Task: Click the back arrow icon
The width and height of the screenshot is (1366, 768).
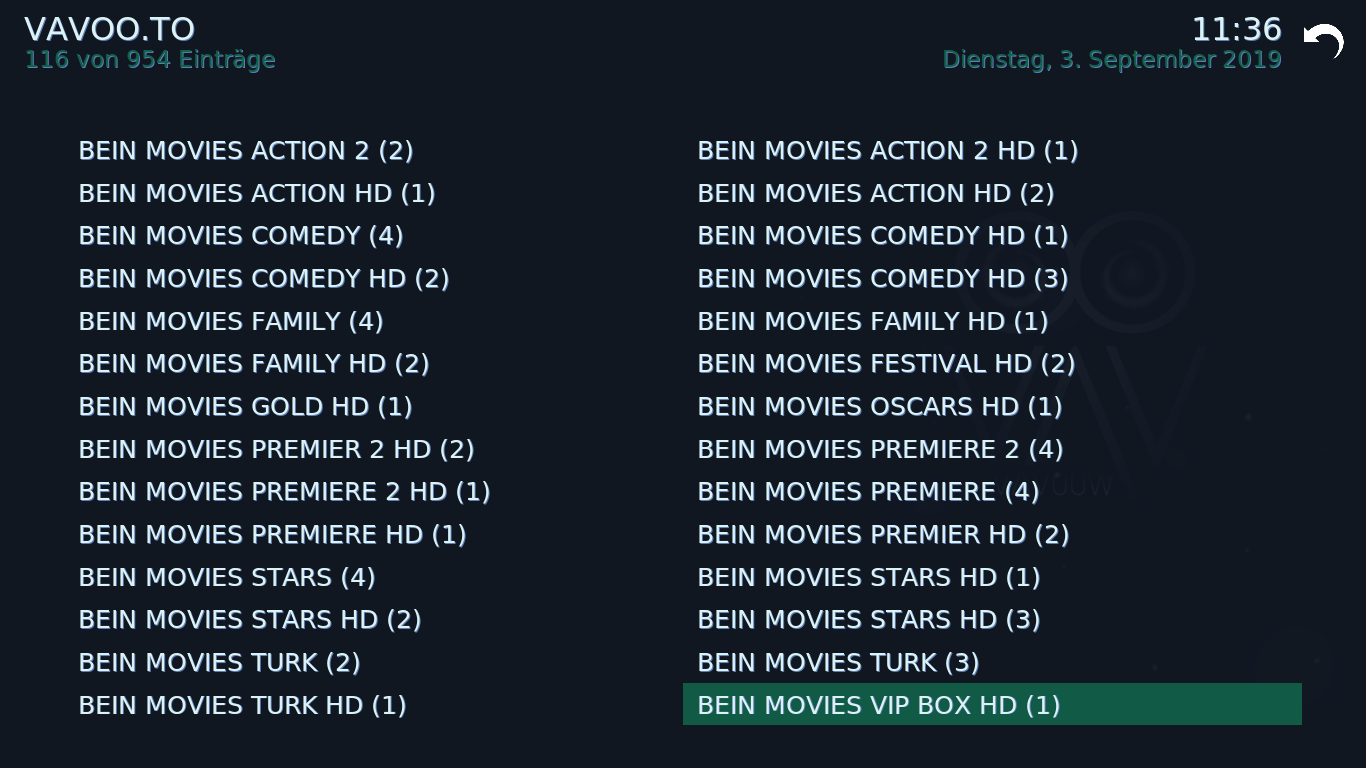Action: [x=1324, y=41]
